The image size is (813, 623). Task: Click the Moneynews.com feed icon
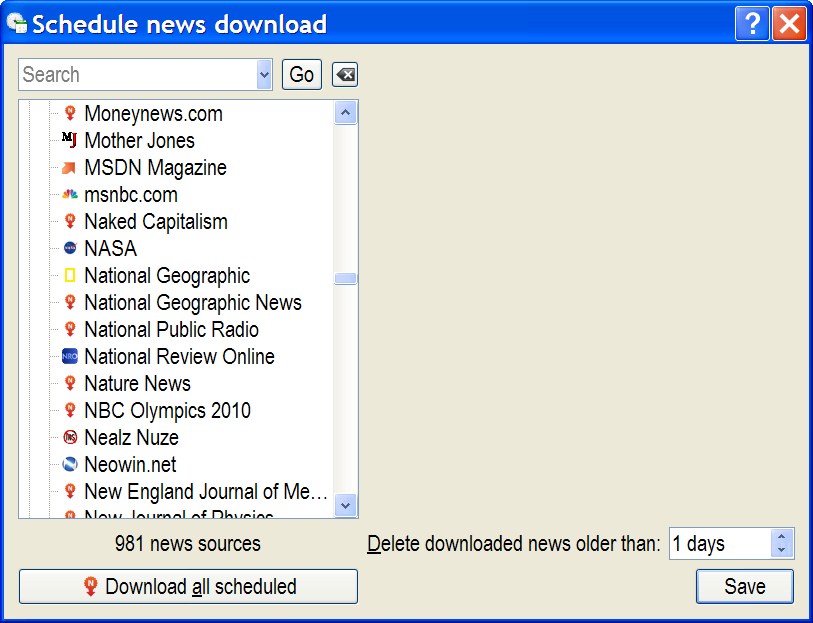point(70,114)
